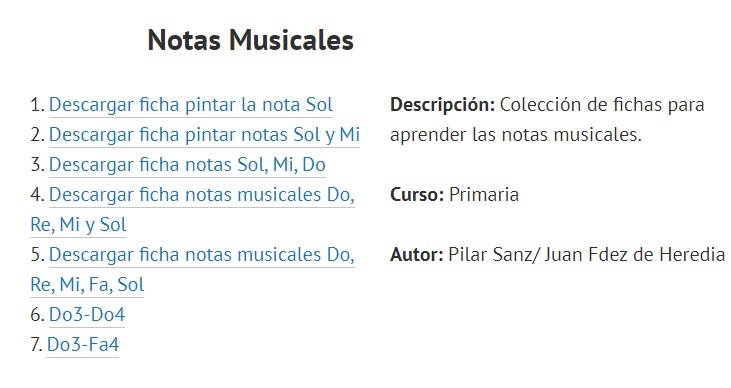Open the 'pintar la nota Sol' download link
This screenshot has height=388, width=731.
point(191,105)
